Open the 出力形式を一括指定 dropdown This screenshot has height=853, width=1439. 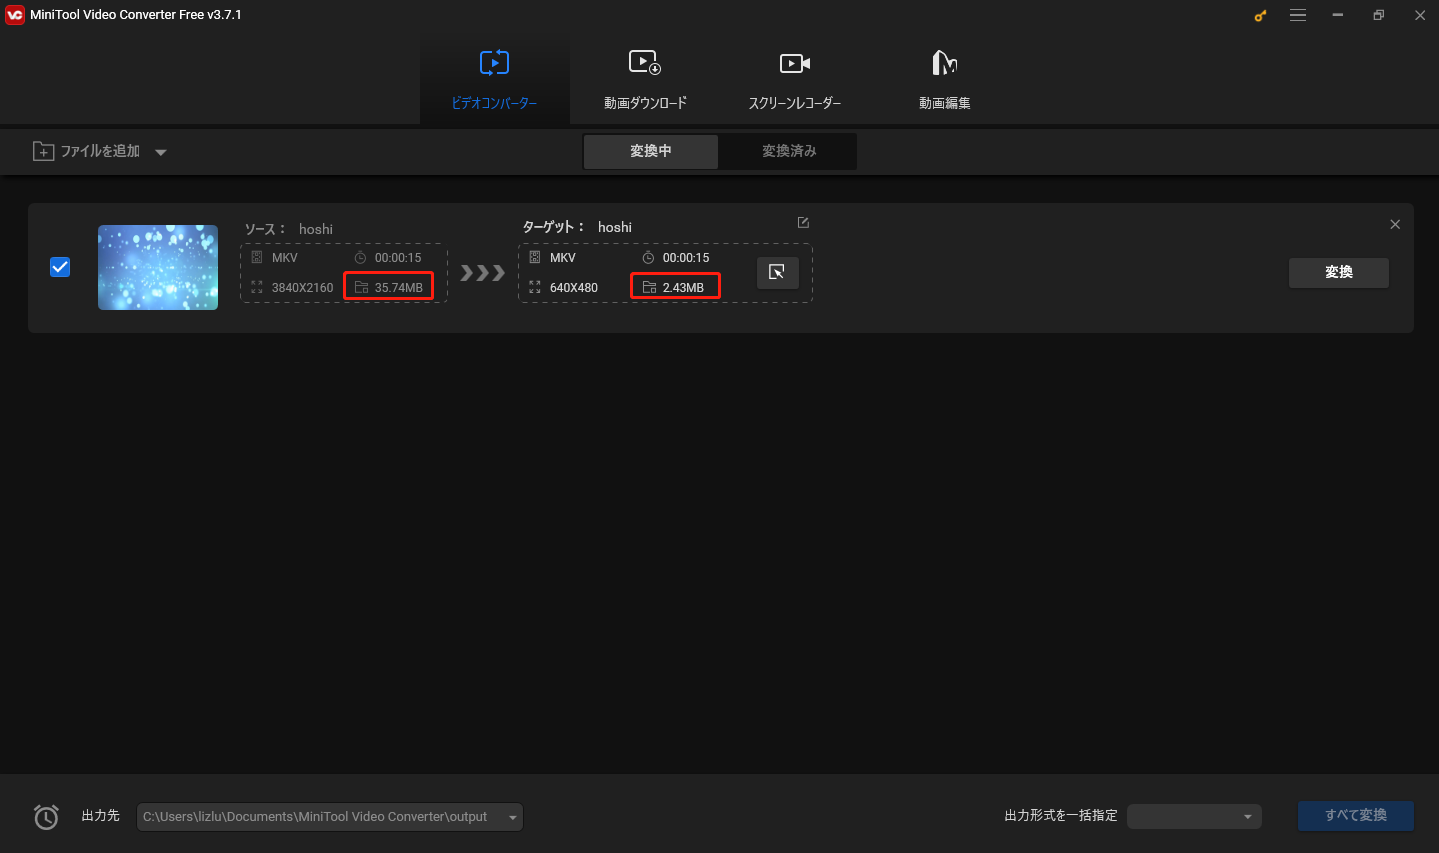click(x=1194, y=817)
